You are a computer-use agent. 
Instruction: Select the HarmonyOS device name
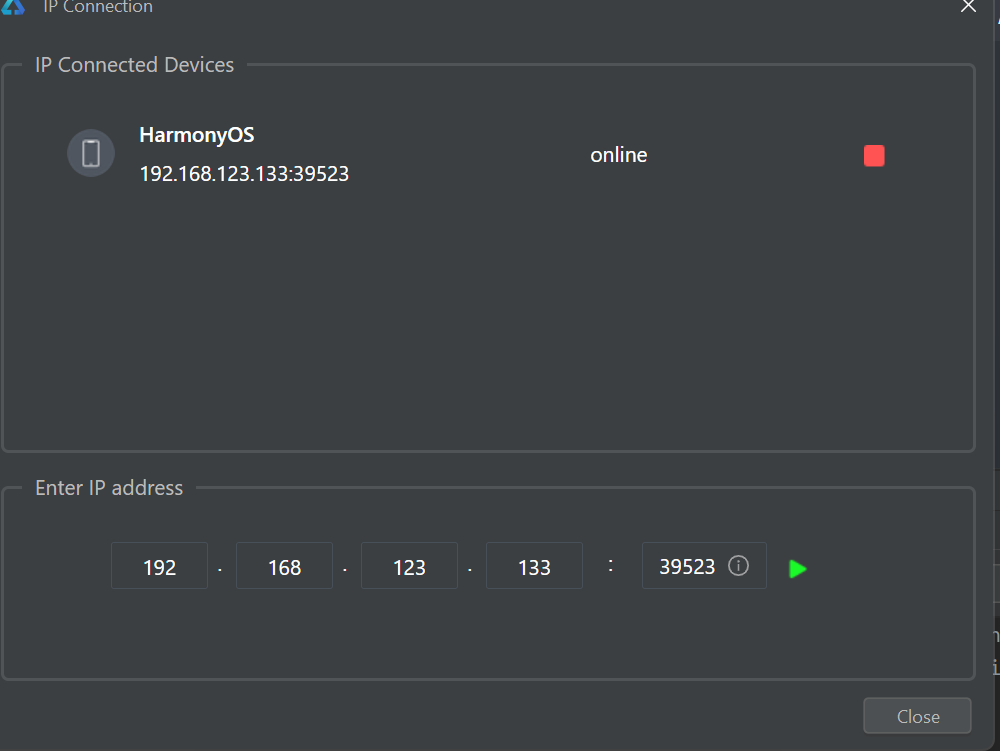[x=196, y=136]
